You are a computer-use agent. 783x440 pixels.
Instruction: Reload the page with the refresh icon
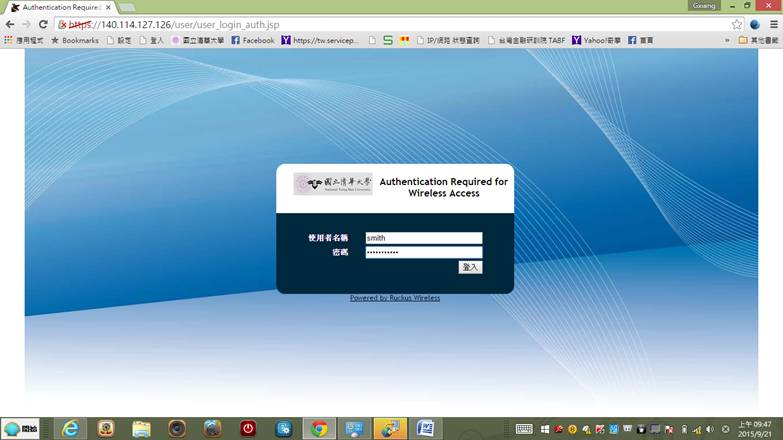(x=43, y=24)
